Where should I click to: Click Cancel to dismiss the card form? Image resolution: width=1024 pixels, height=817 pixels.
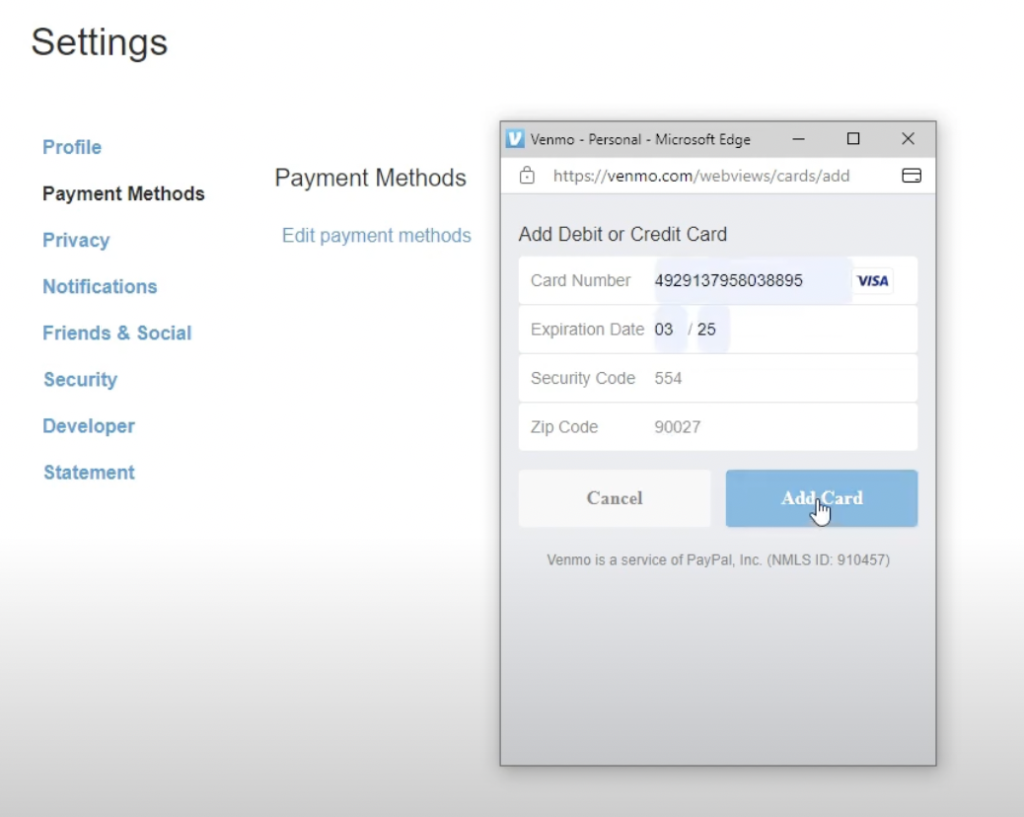tap(614, 498)
